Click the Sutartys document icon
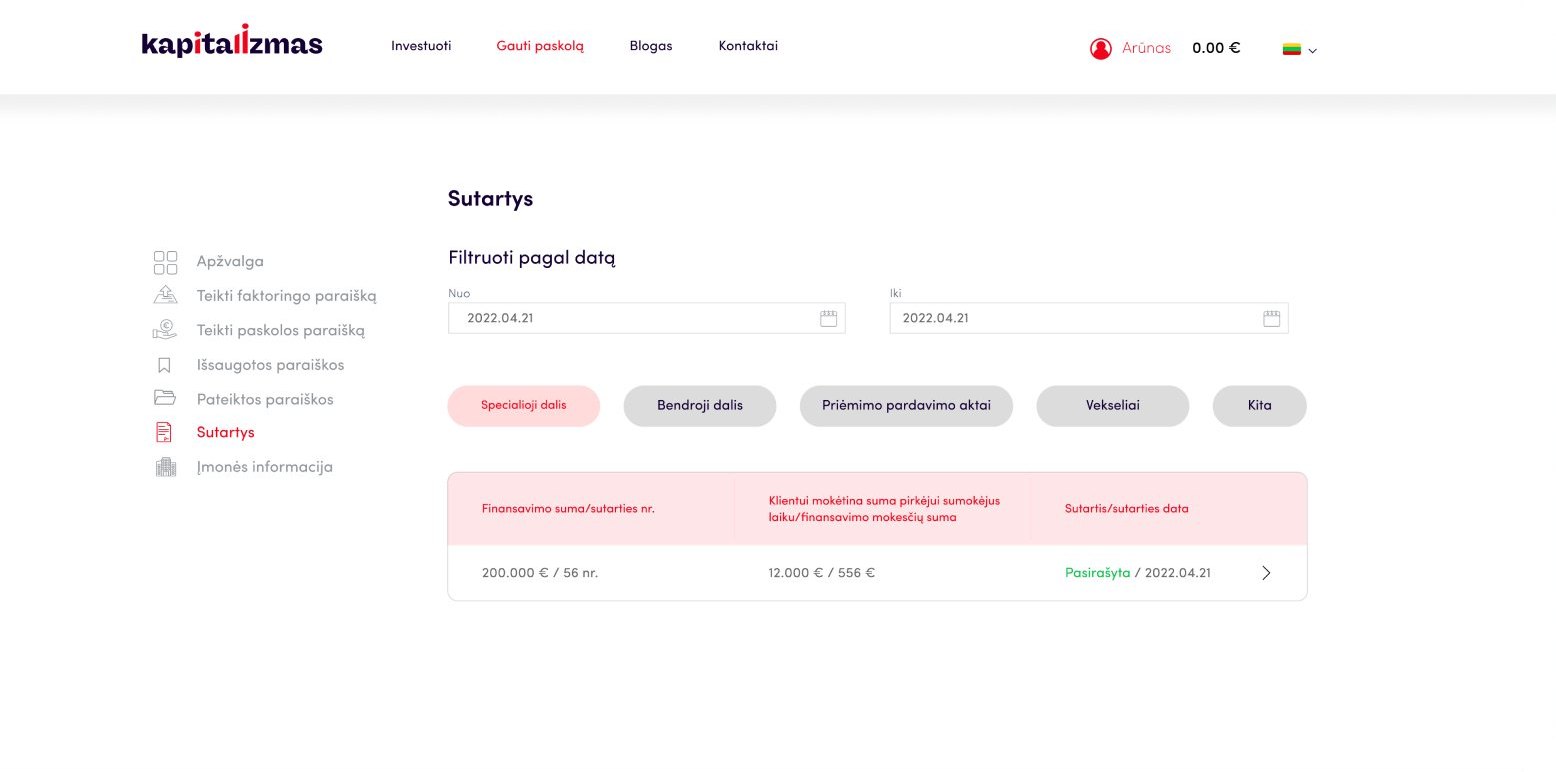Screen dimensions: 1556x772 point(165,432)
